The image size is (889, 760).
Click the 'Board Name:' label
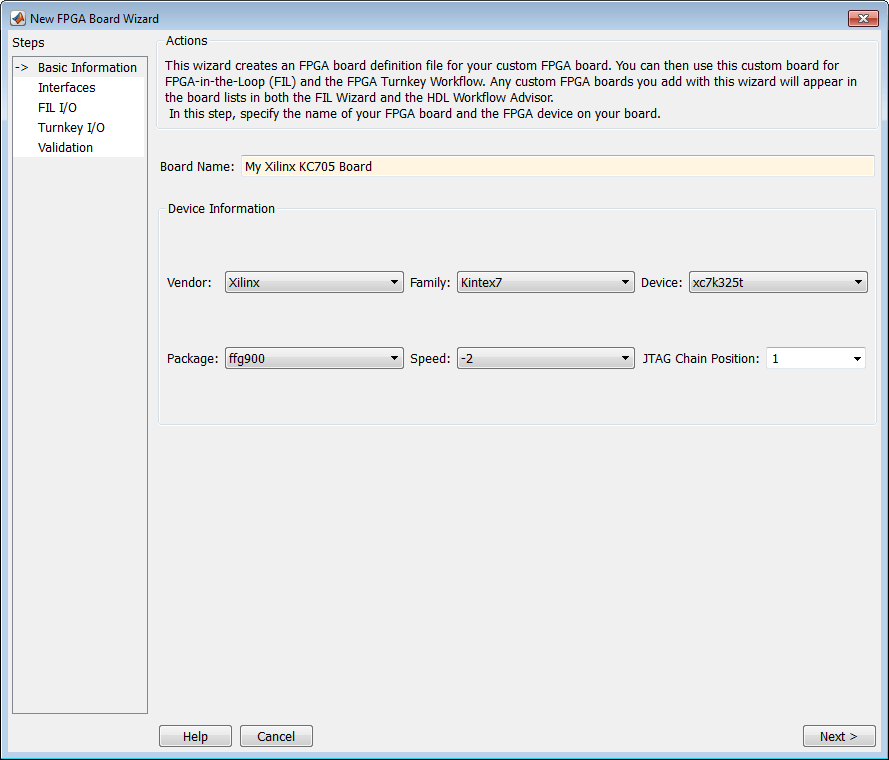point(197,167)
